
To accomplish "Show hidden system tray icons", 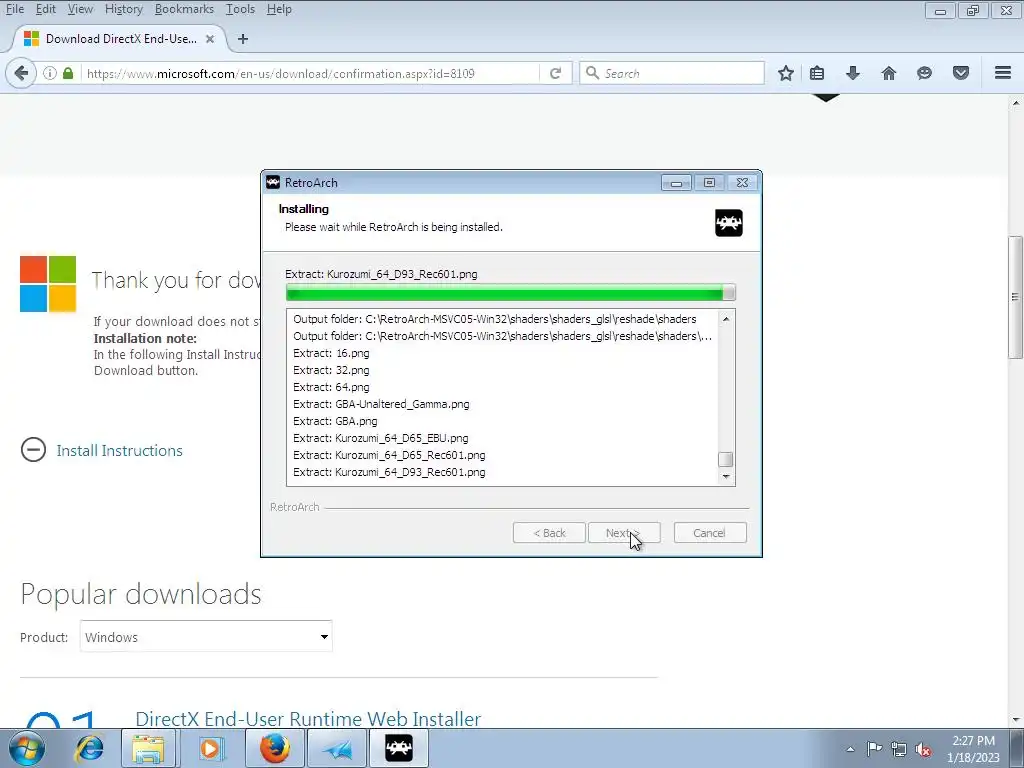I will [x=850, y=749].
